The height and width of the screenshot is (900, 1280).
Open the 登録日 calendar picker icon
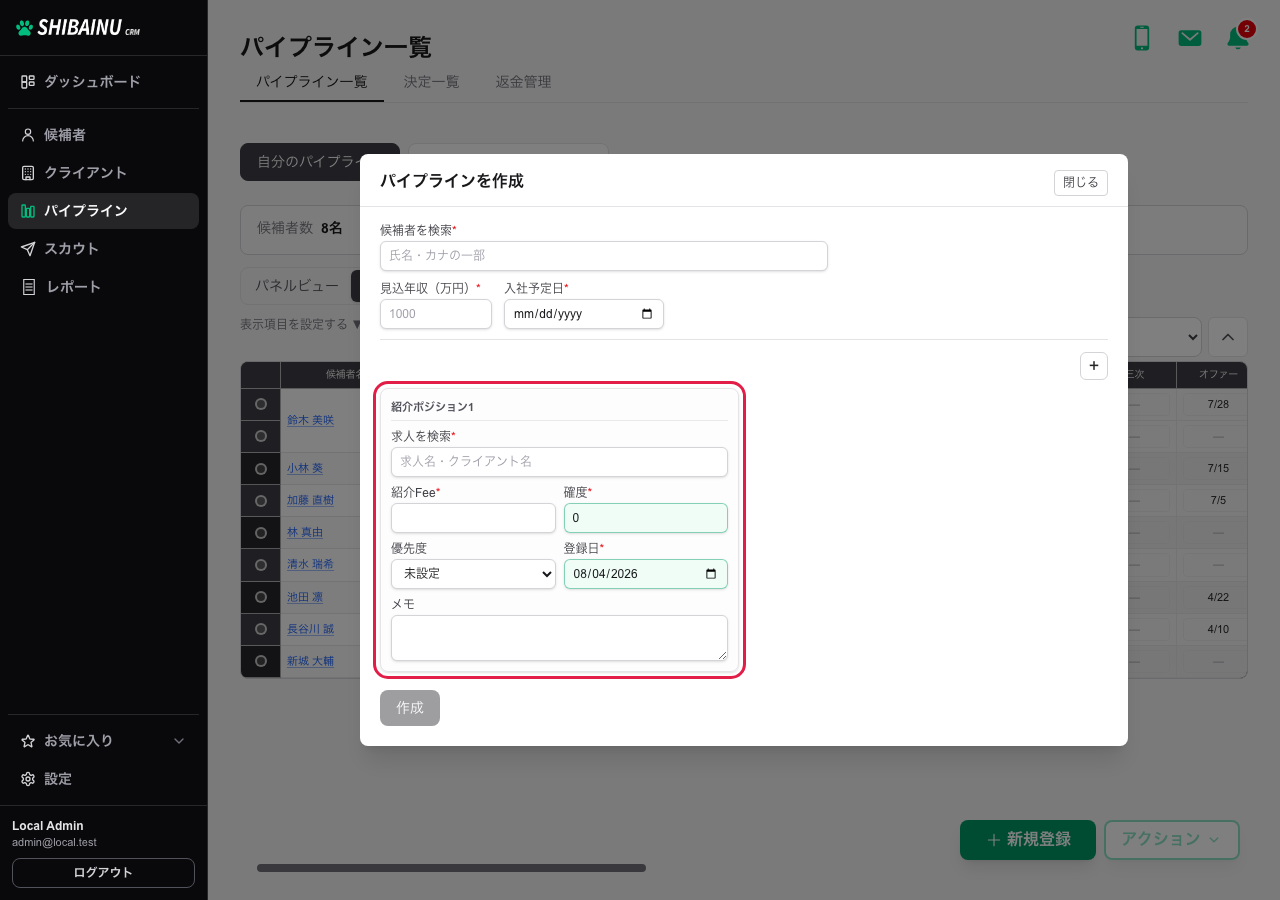pos(711,574)
